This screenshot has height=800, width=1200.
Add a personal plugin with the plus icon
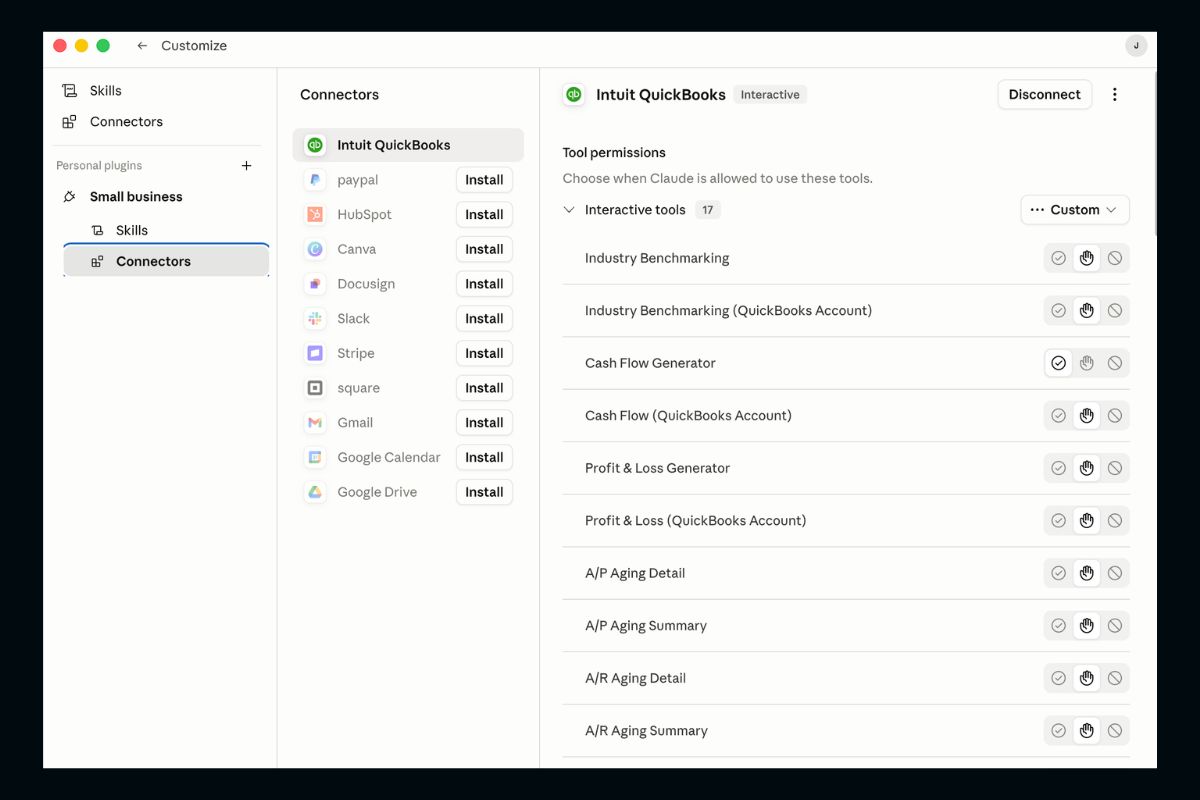[247, 166]
